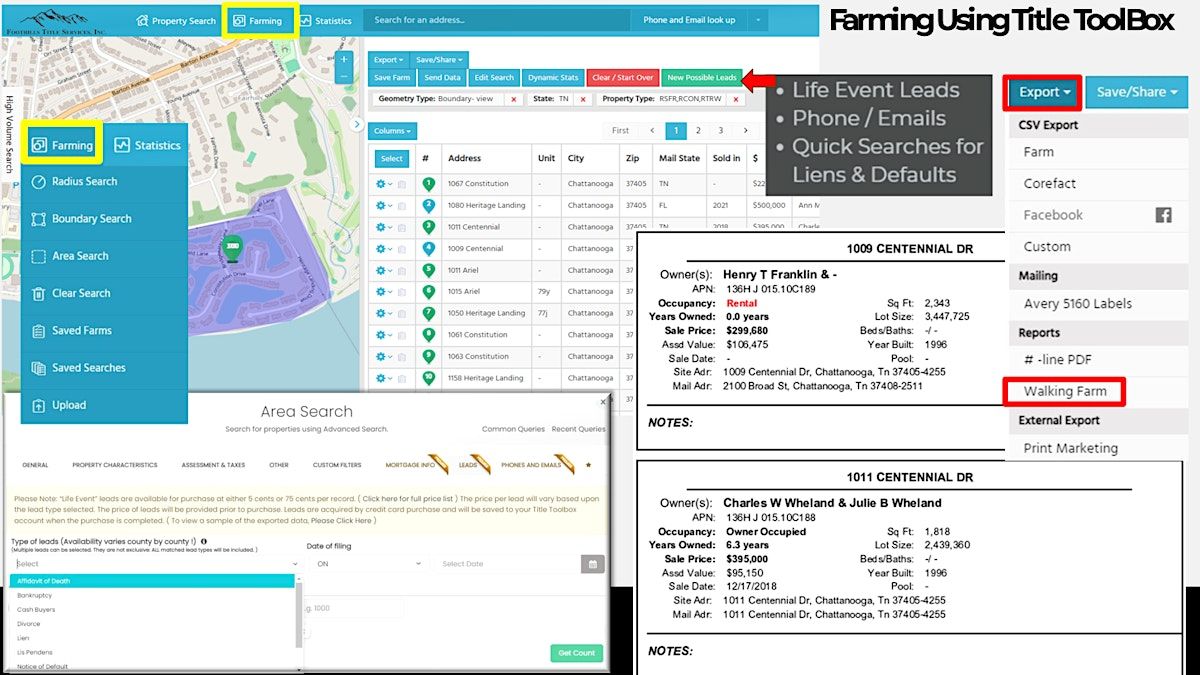Tick checkbox for 1009 Centennial row
This screenshot has height=675, width=1200.
(402, 249)
